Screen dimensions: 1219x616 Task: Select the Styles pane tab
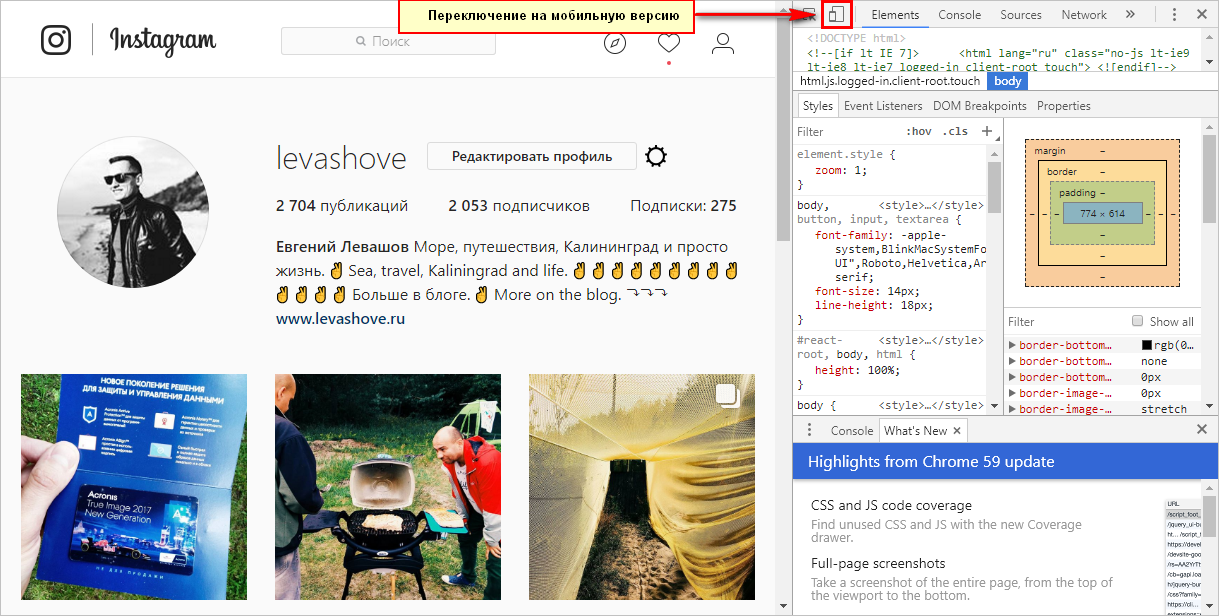tap(817, 106)
